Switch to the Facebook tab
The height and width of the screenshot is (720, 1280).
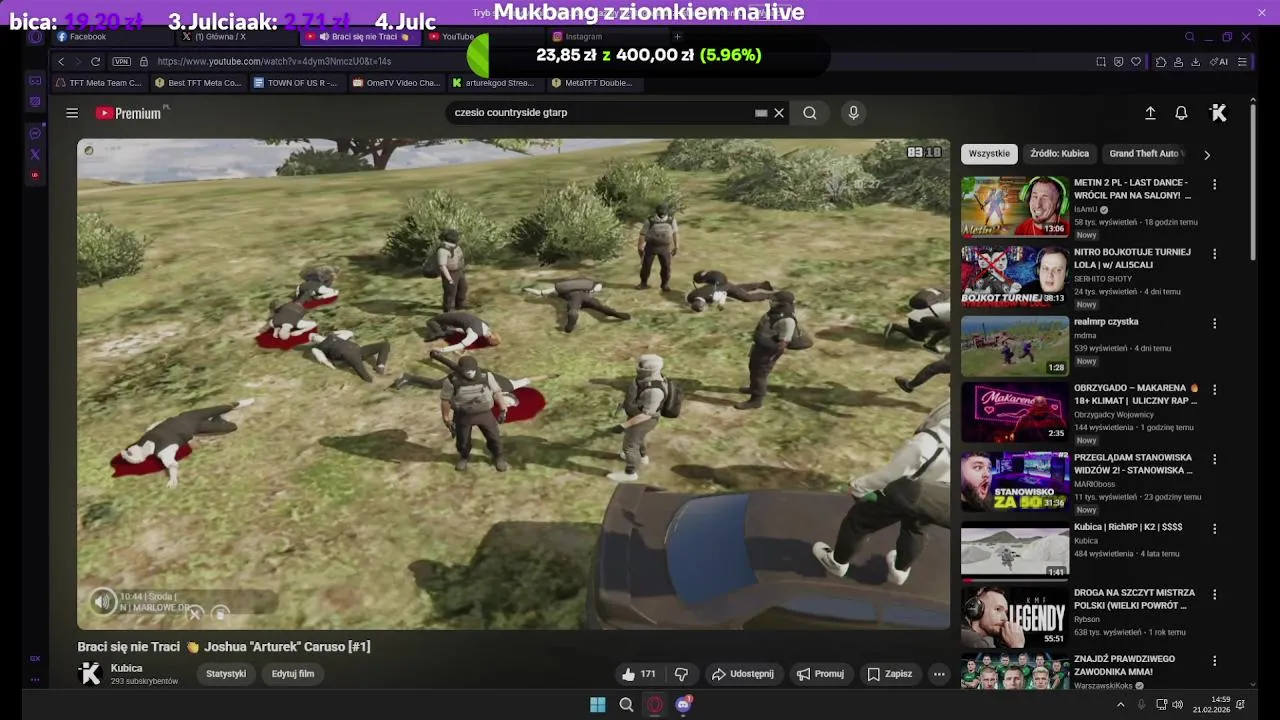click(x=115, y=37)
